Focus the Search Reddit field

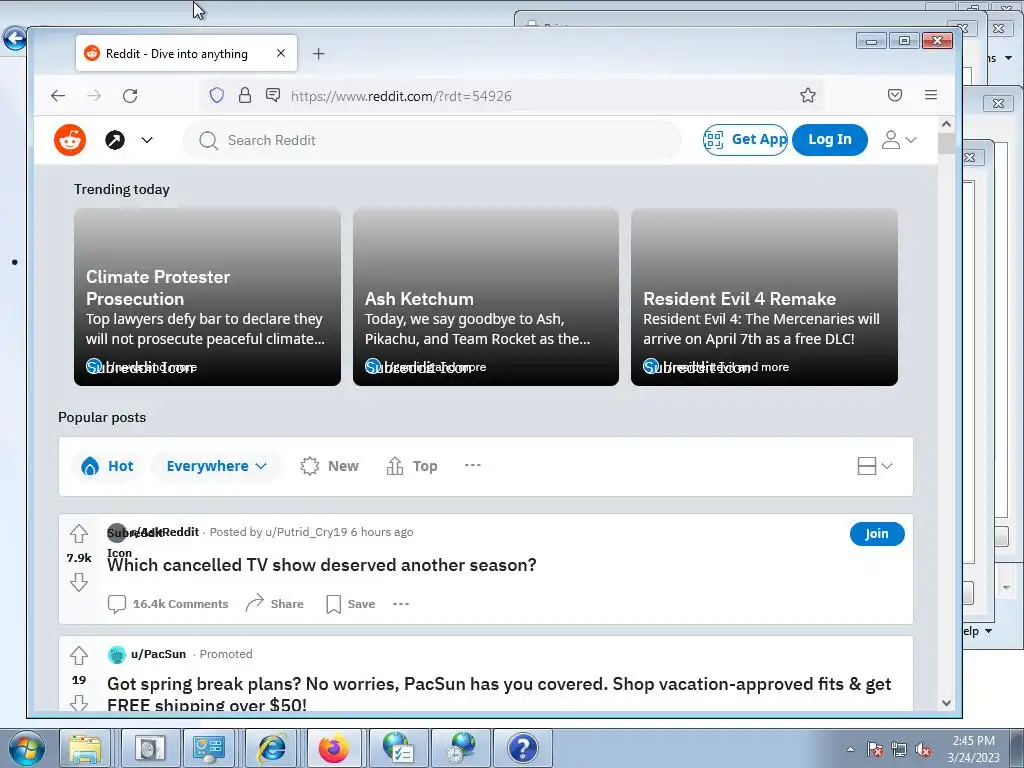432,140
